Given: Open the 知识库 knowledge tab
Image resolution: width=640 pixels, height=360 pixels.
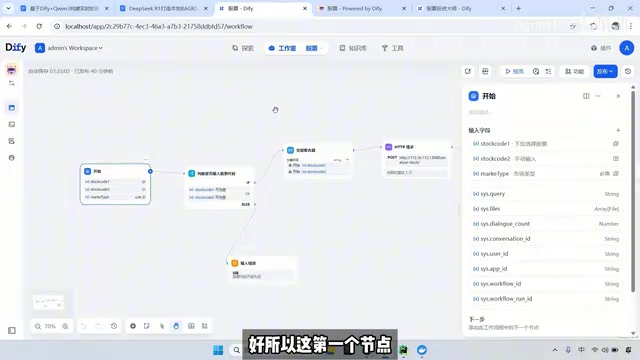Looking at the screenshot, I should coord(353,48).
